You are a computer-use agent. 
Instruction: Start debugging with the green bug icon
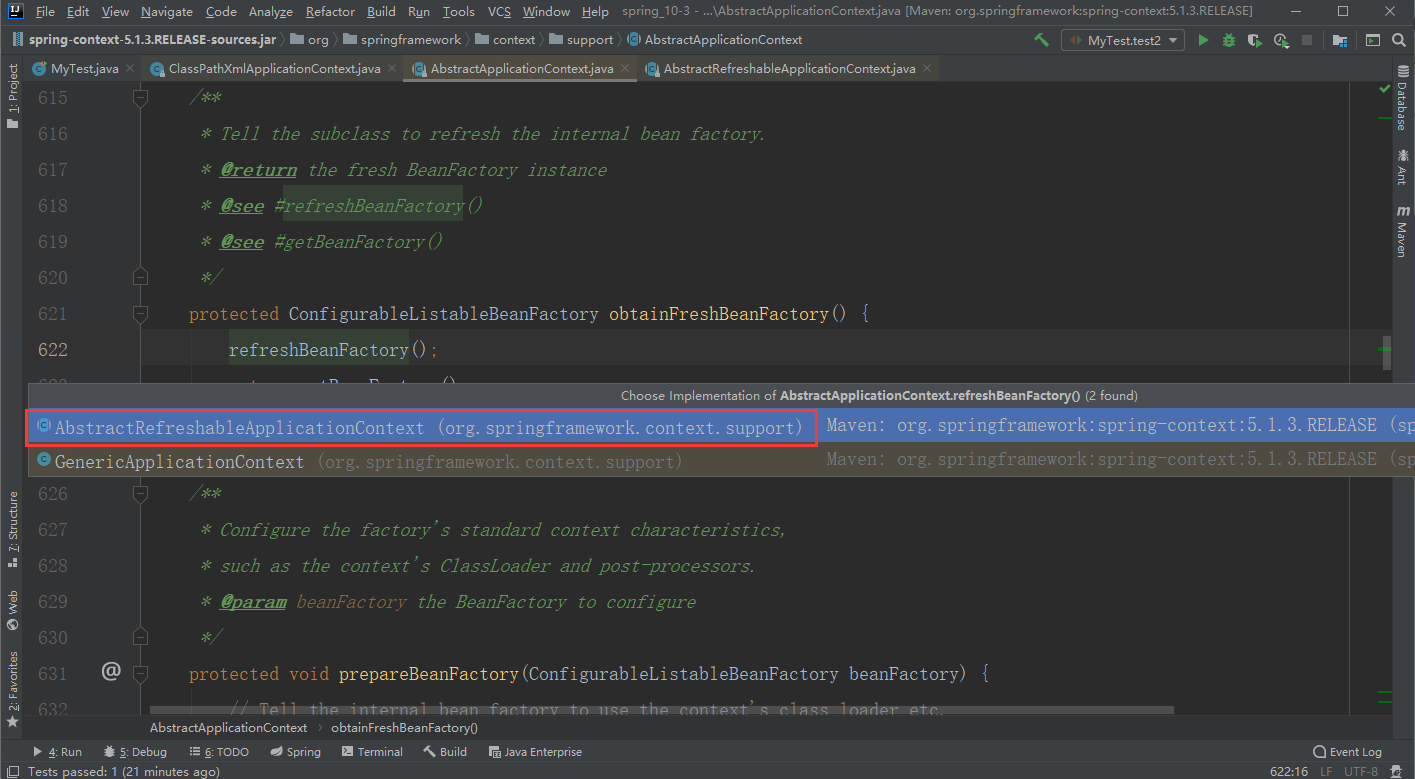tap(1229, 40)
